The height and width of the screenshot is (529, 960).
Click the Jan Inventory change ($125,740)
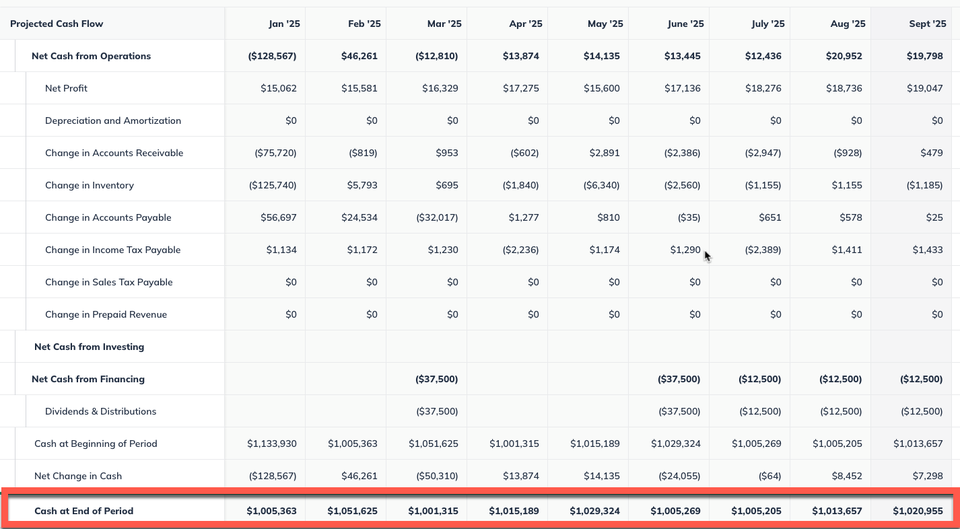[272, 186]
